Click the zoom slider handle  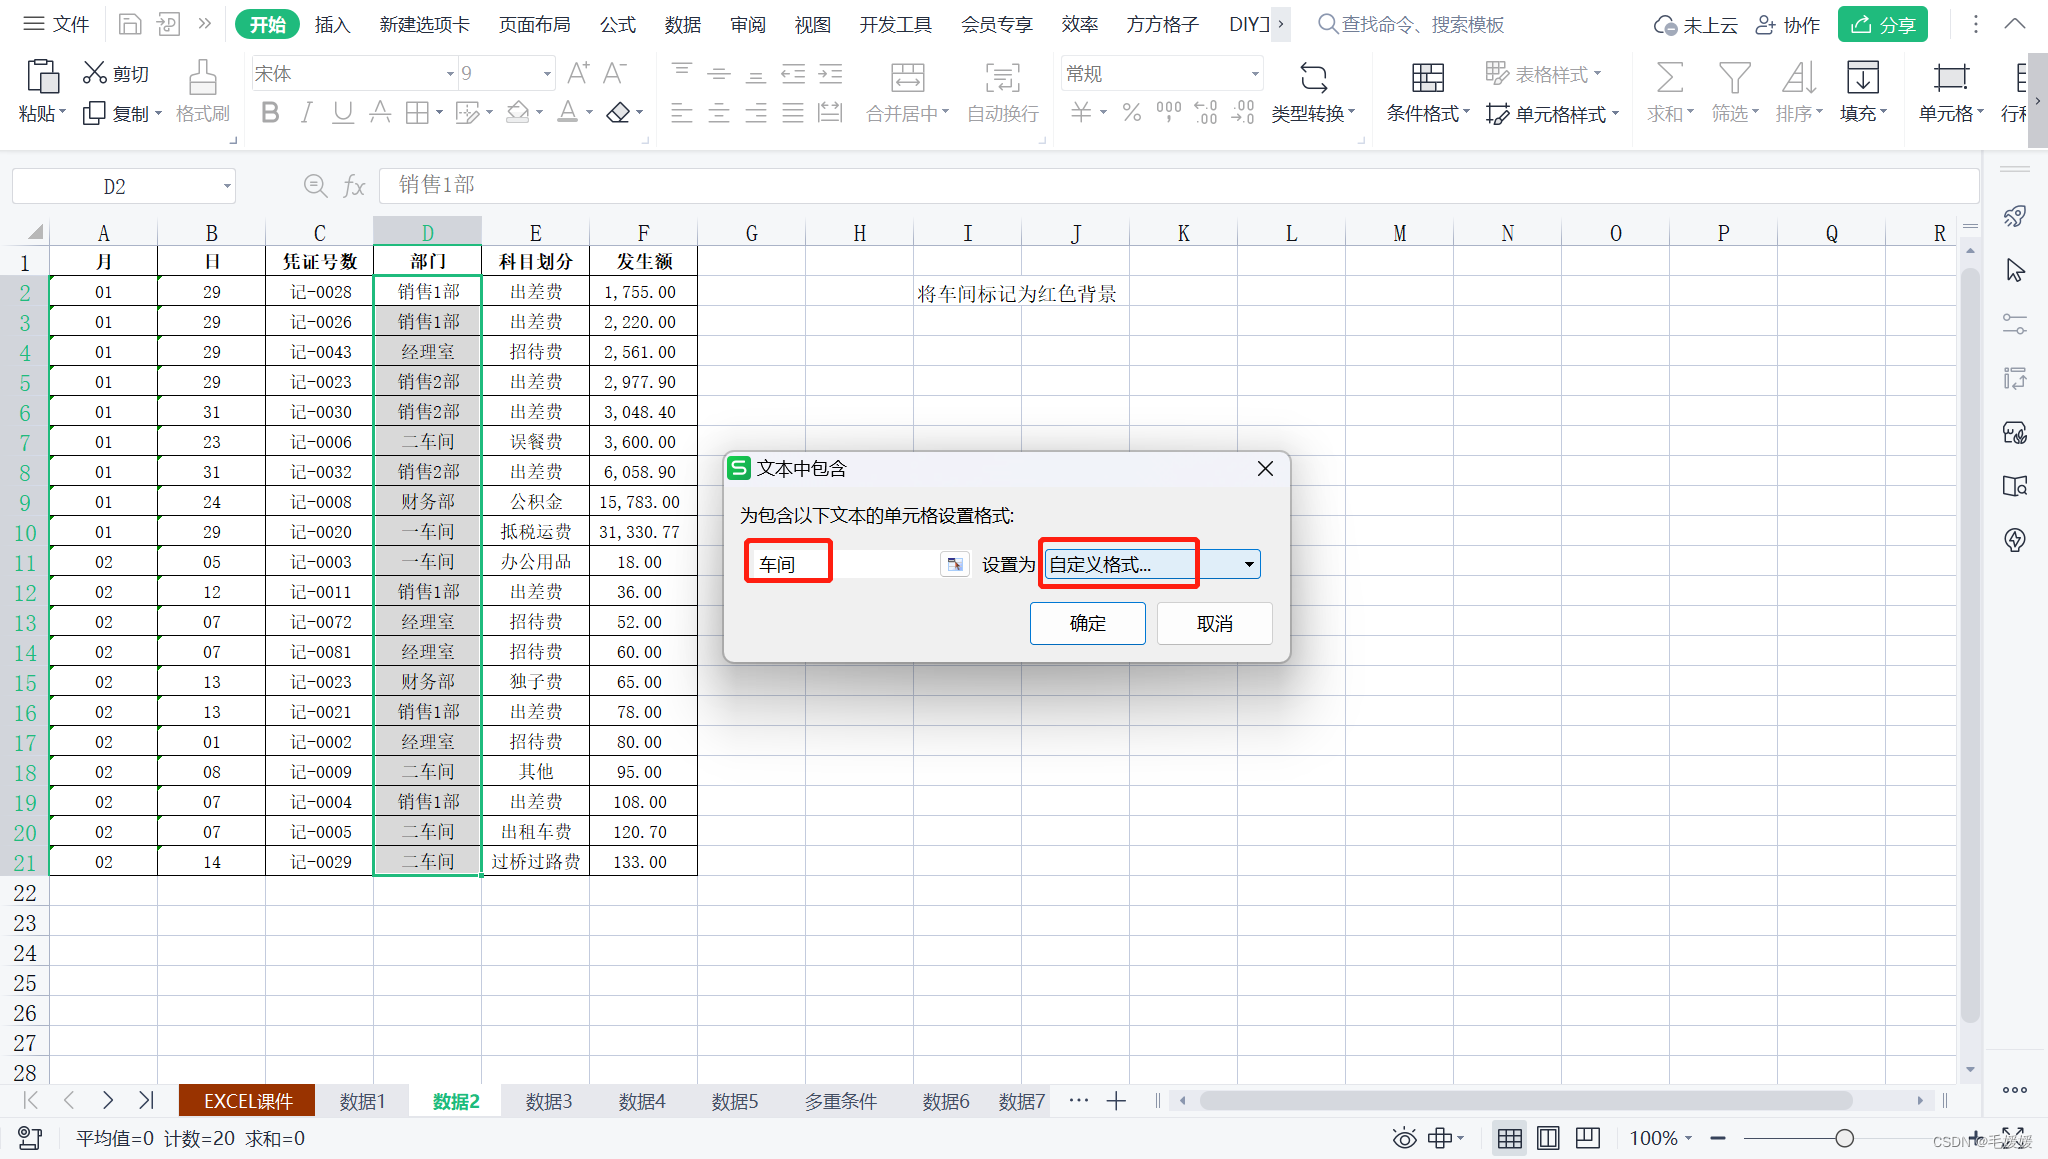pyautogui.click(x=1844, y=1138)
